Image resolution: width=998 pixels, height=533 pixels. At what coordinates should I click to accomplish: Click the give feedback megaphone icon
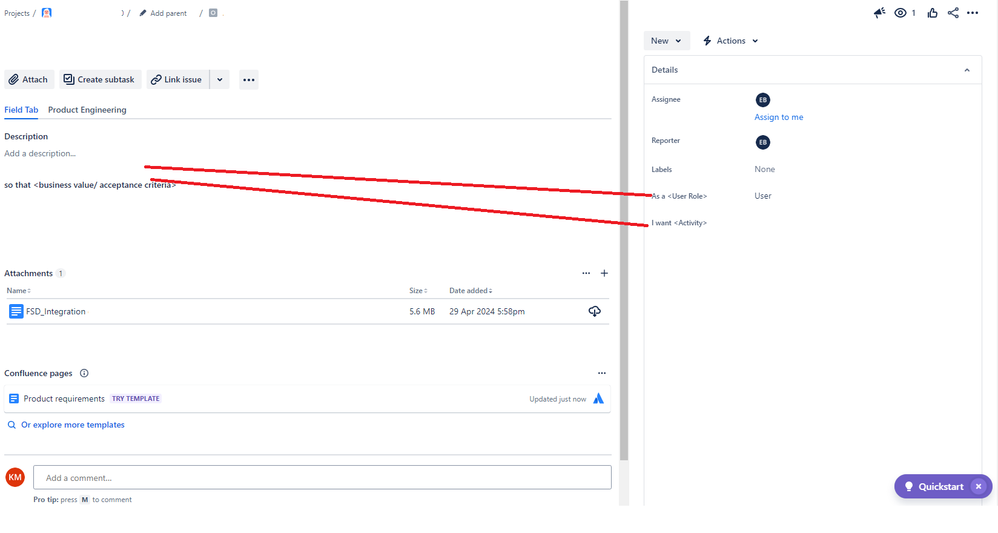(x=880, y=13)
